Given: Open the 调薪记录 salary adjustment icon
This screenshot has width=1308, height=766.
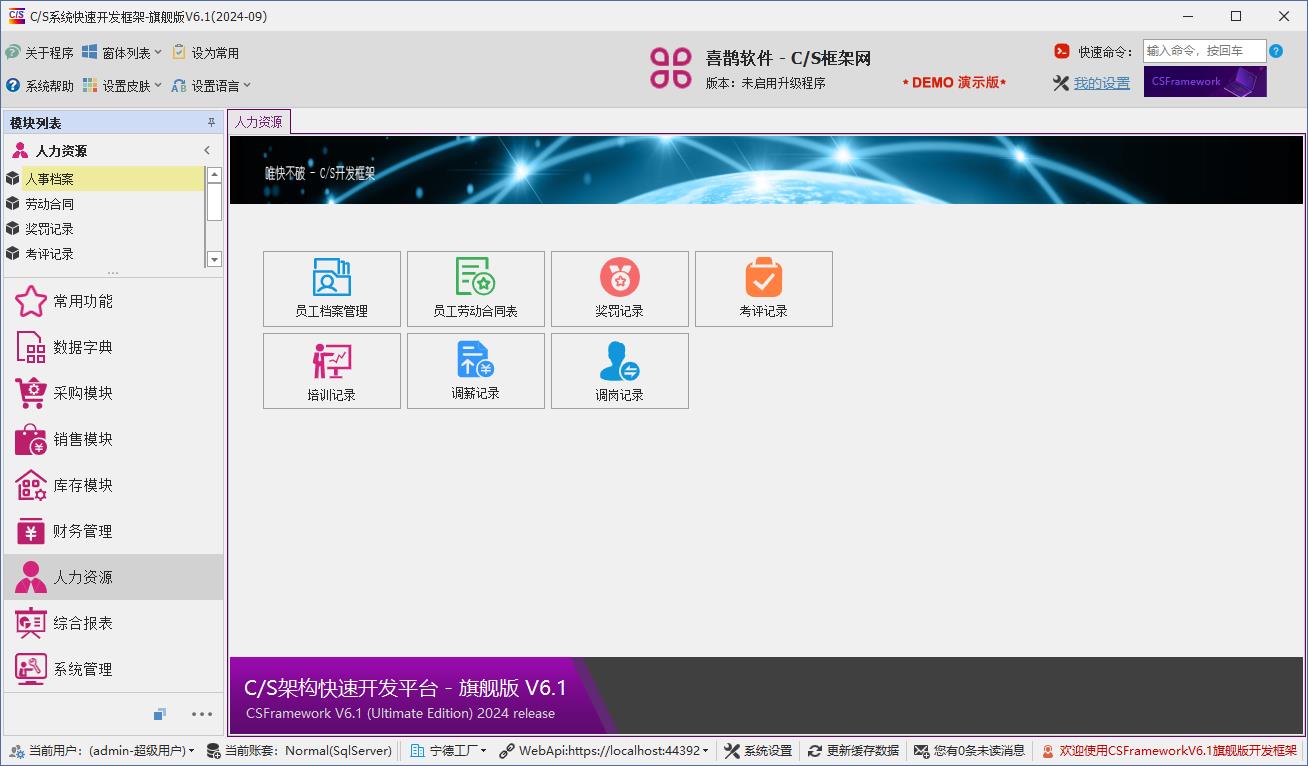Looking at the screenshot, I should tap(475, 371).
